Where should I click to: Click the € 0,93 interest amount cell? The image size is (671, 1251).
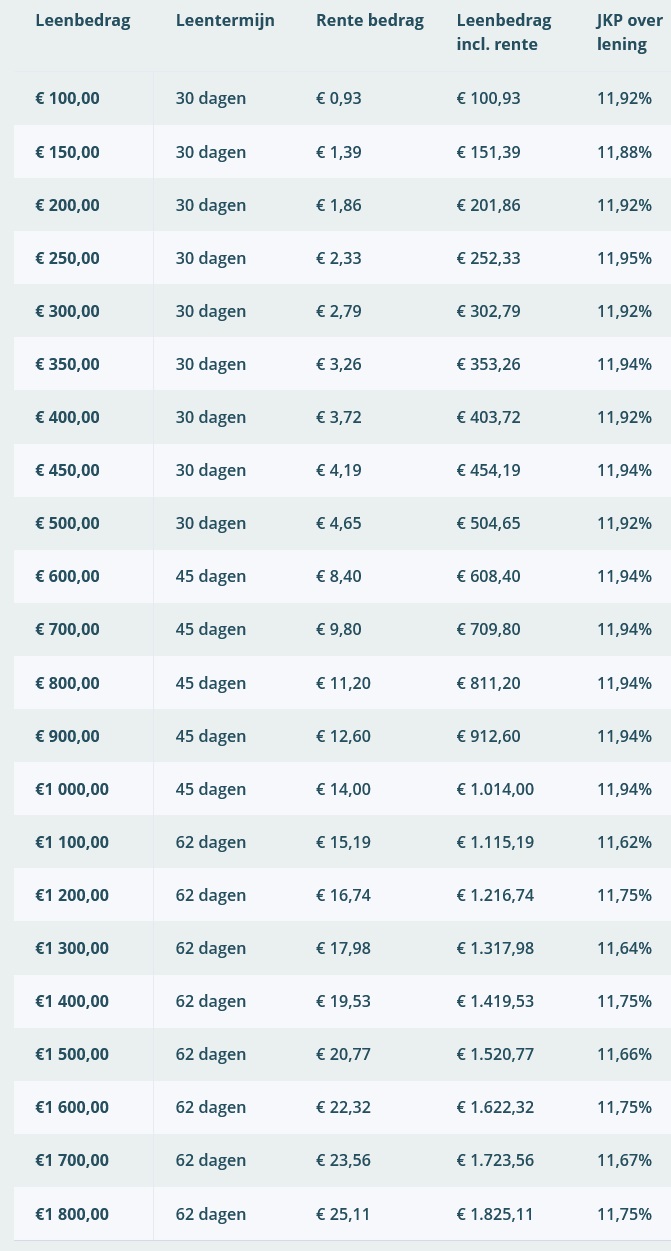(x=339, y=98)
